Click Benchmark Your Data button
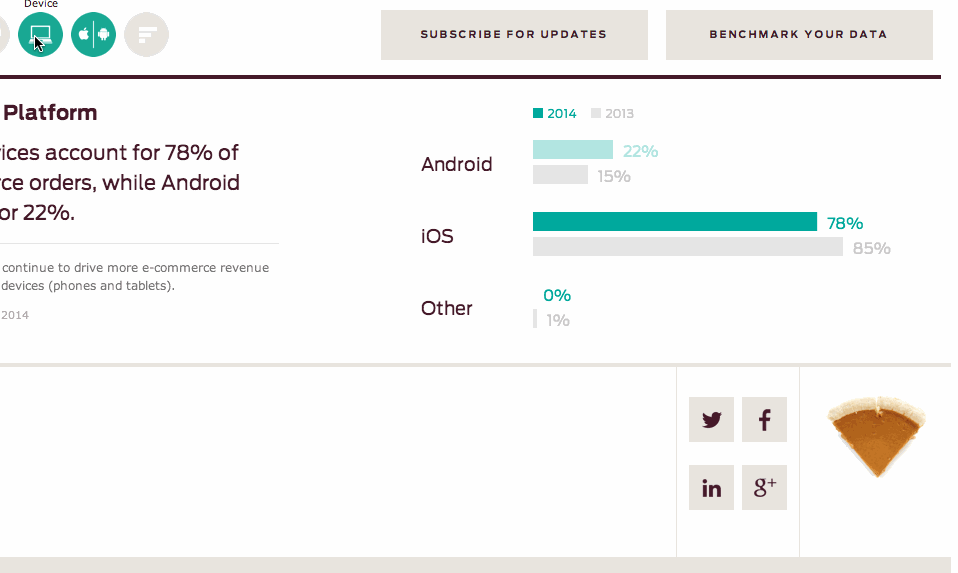958x573 pixels. pos(799,35)
